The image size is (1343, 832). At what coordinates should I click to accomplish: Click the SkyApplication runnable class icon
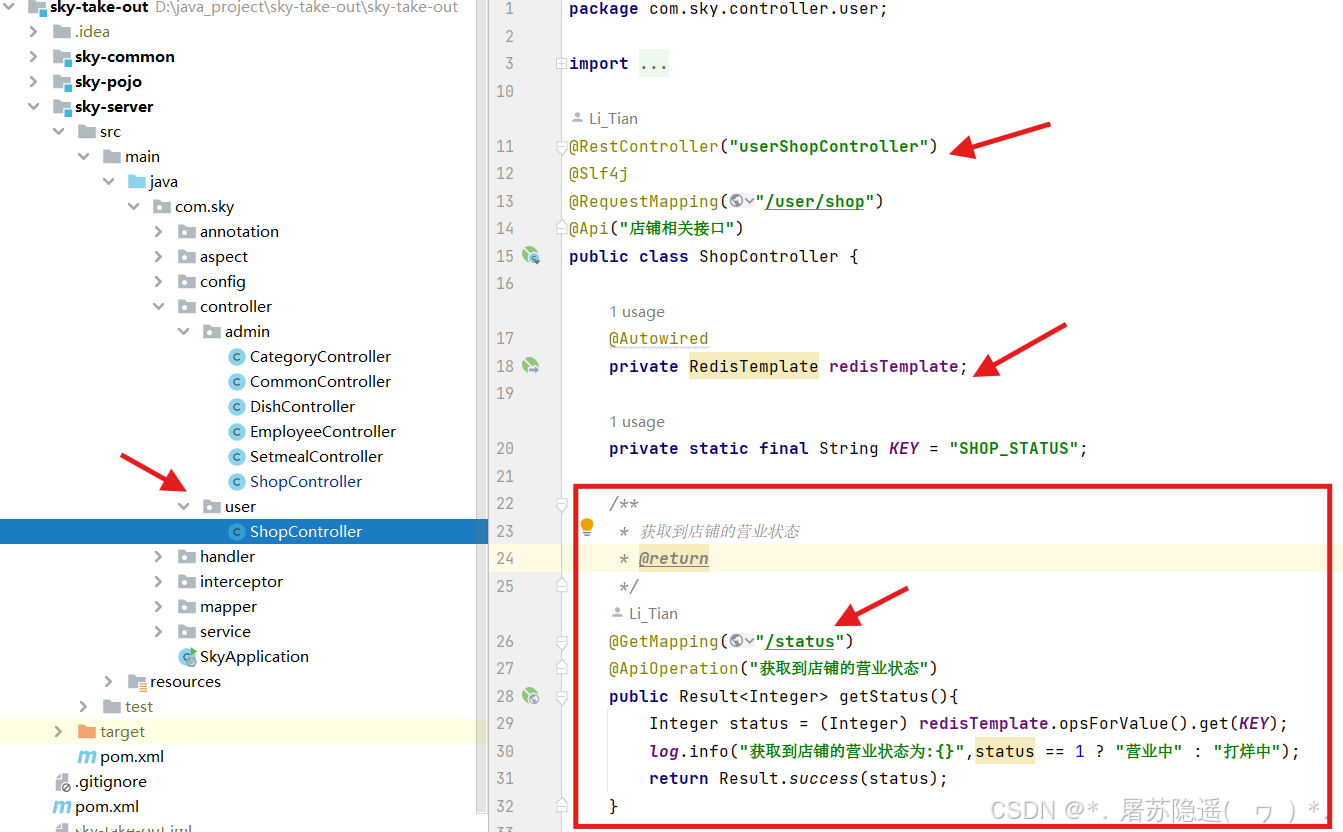[x=187, y=657]
